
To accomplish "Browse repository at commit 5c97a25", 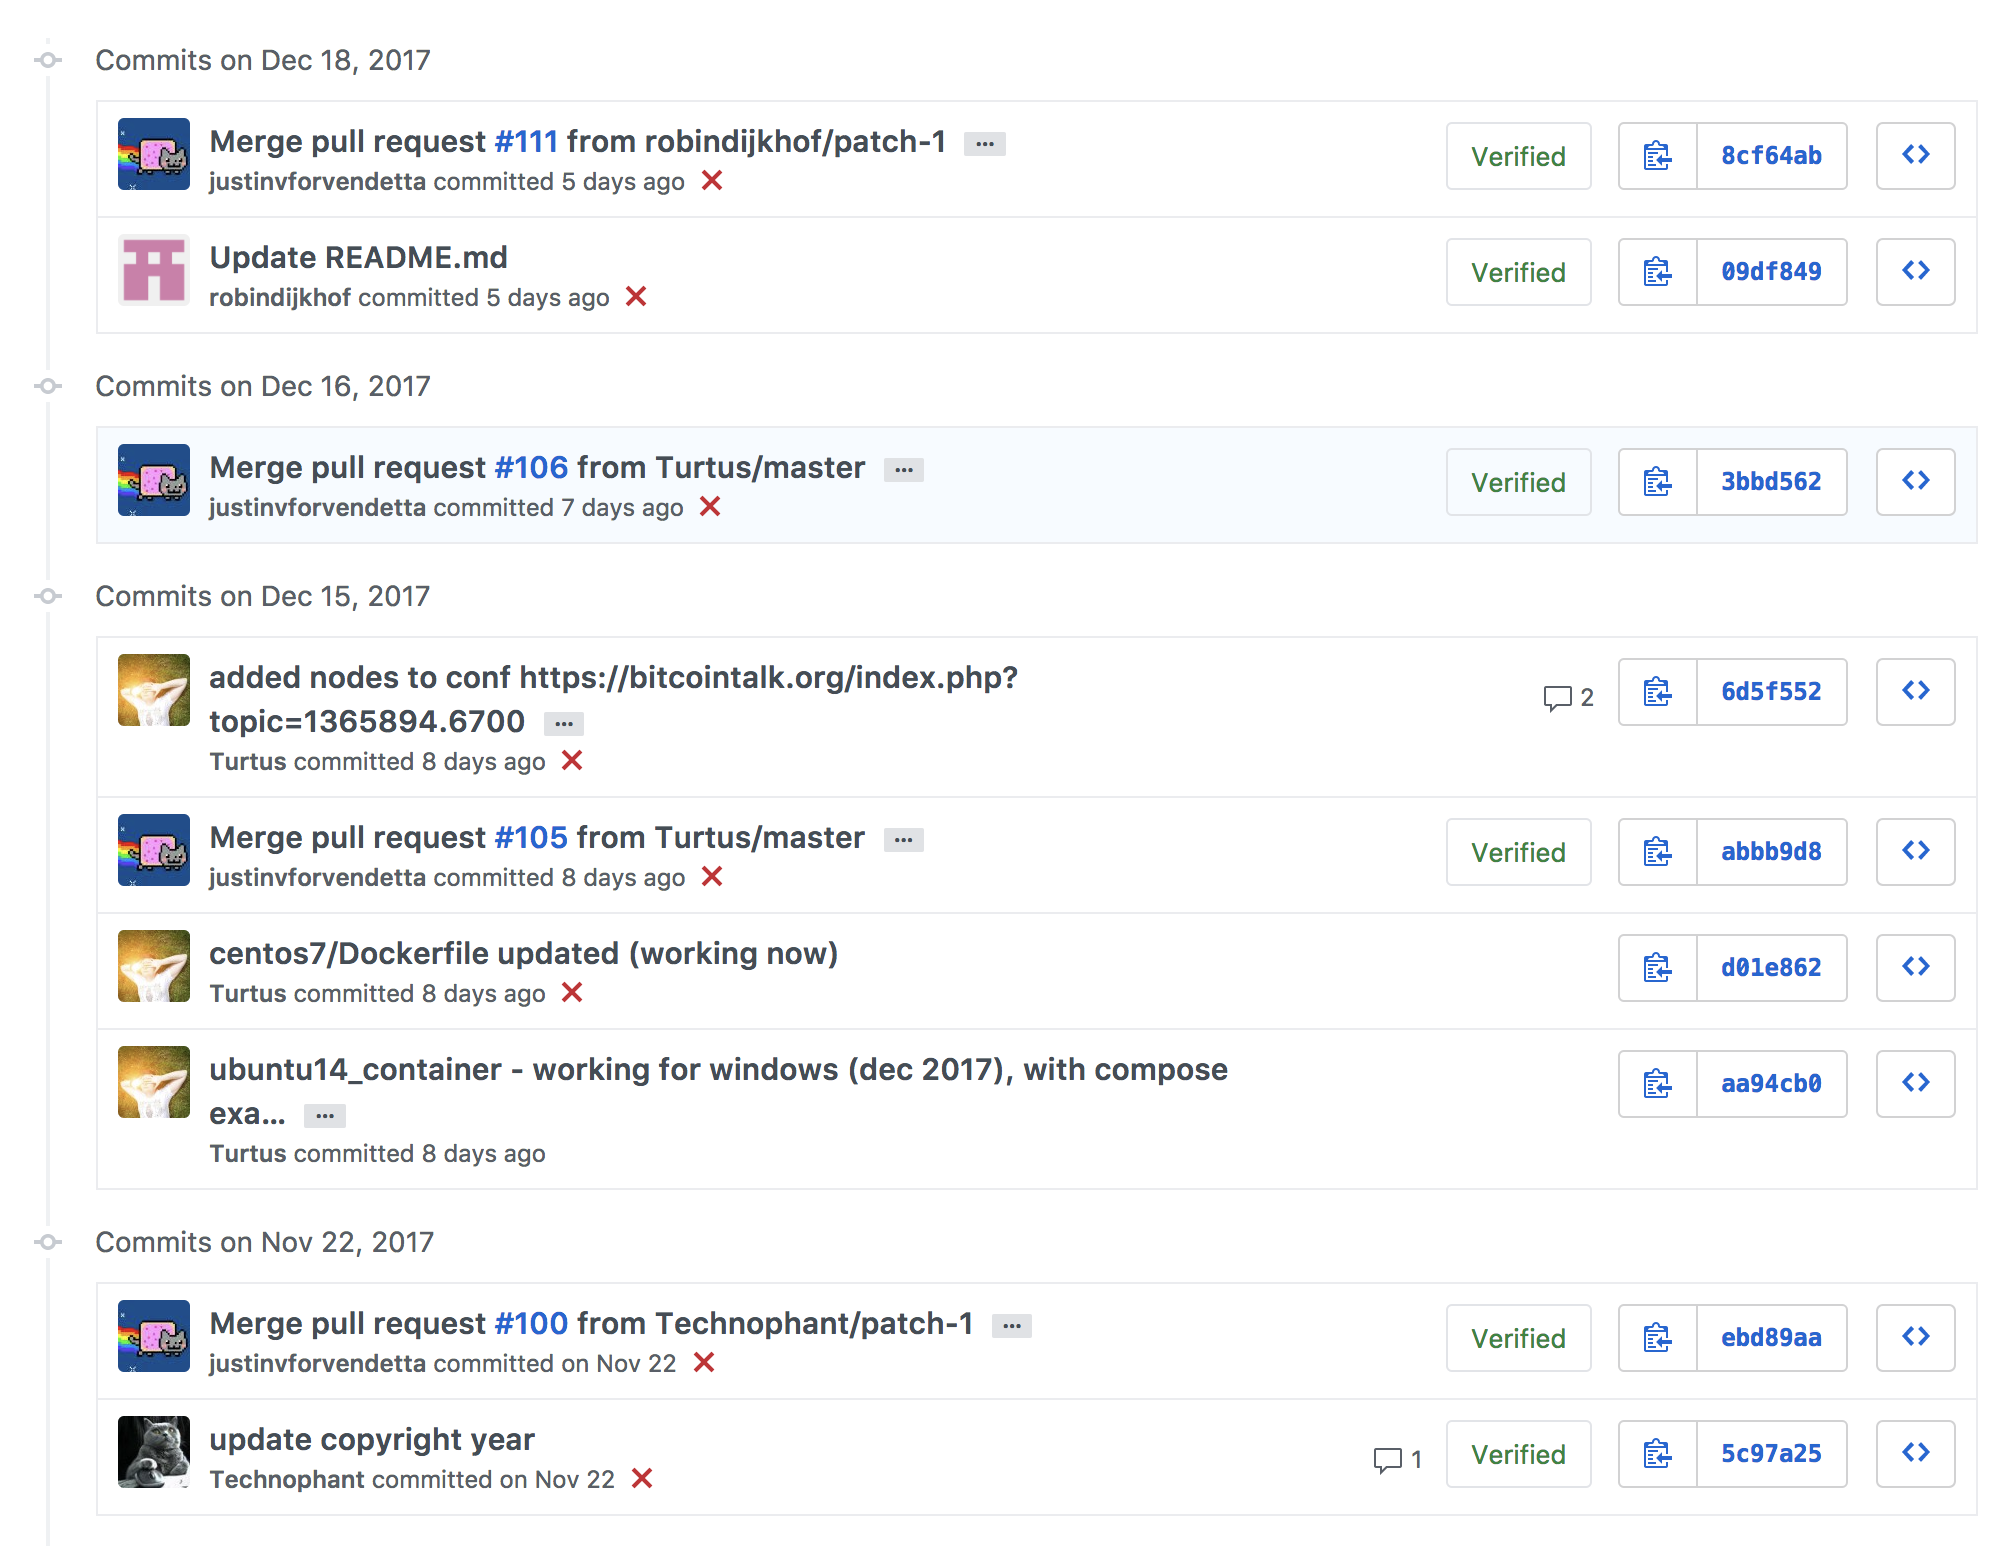I will point(1915,1454).
